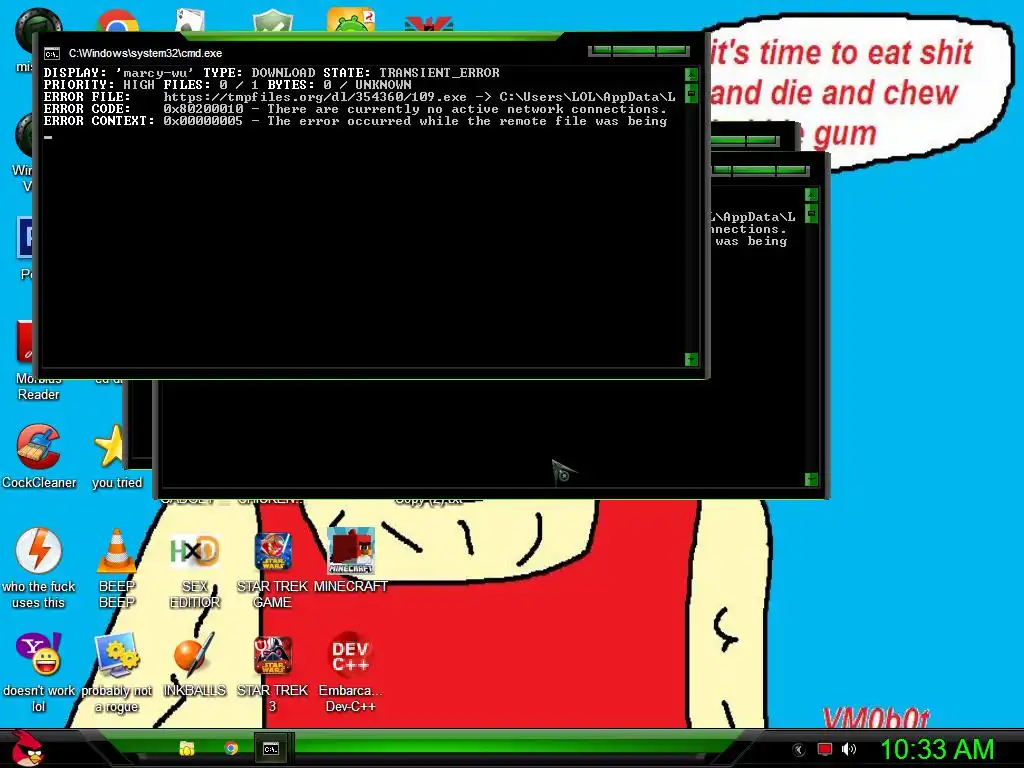Click the 'marcy-wu' display name text
The height and width of the screenshot is (768, 1024).
tap(154, 73)
